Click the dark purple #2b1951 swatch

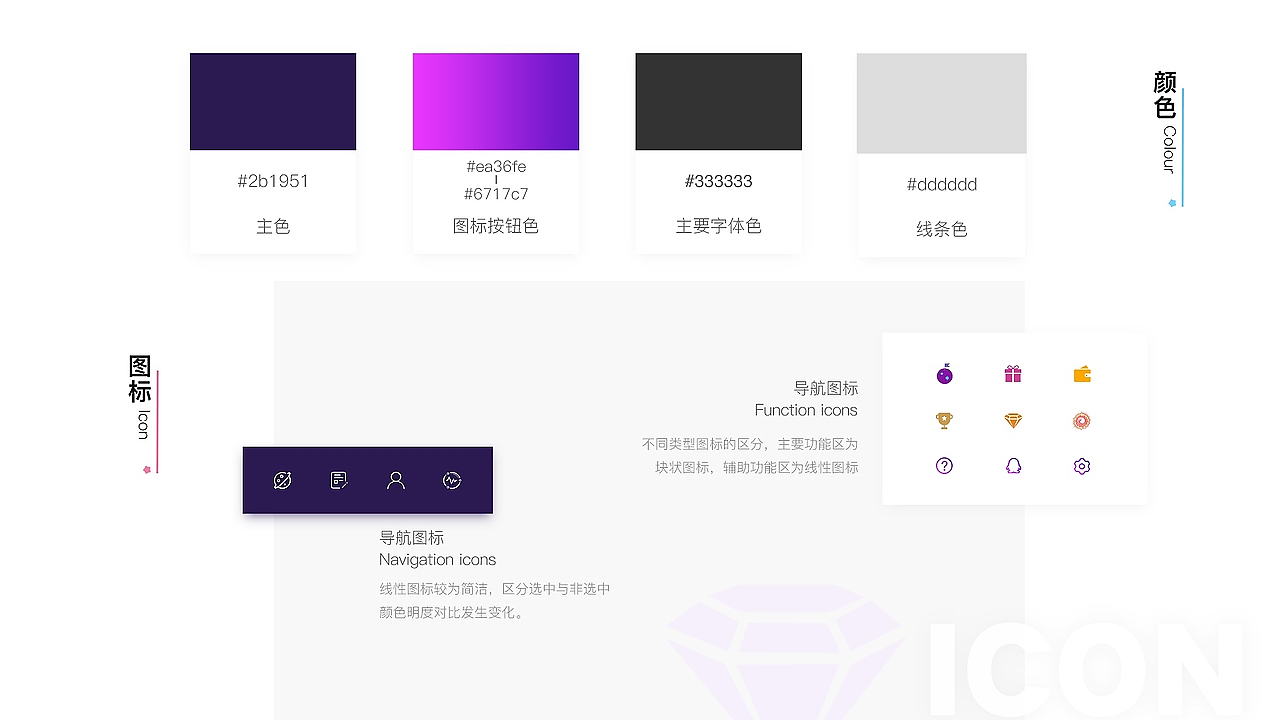coord(273,102)
